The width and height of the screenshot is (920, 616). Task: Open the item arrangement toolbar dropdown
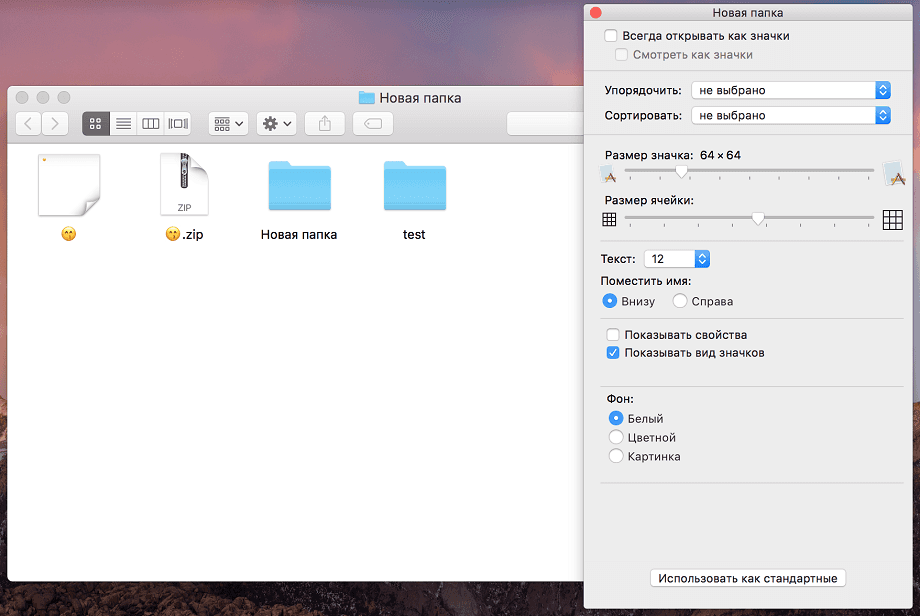[228, 124]
